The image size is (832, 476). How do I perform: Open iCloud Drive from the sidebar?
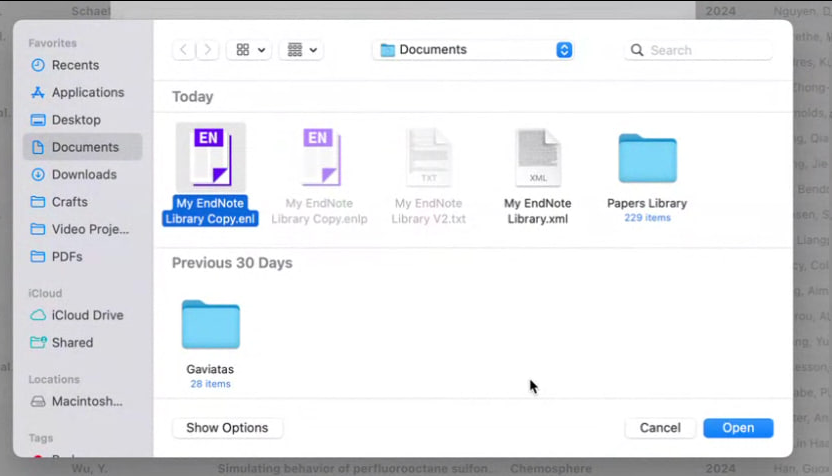pyautogui.click(x=87, y=315)
